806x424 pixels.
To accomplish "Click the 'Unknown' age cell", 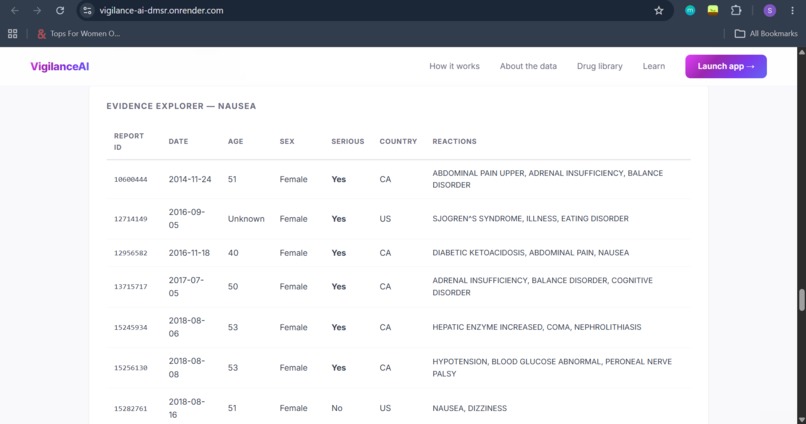I will tap(246, 218).
